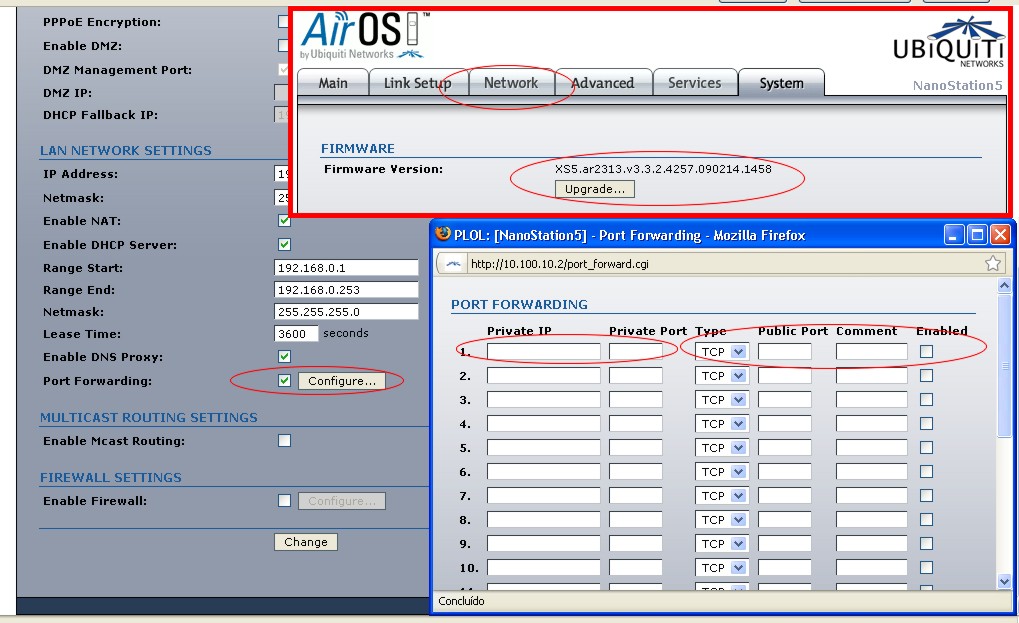Check Enabled for port forwarding rule 8

pyautogui.click(x=927, y=520)
